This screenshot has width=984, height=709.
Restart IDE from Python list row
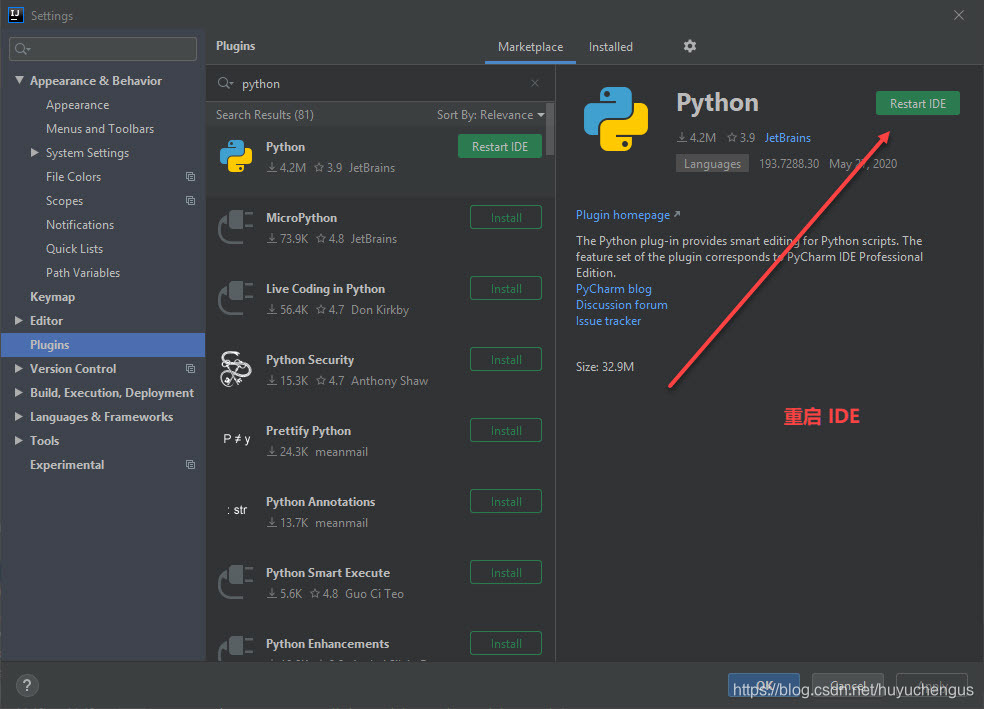(500, 147)
